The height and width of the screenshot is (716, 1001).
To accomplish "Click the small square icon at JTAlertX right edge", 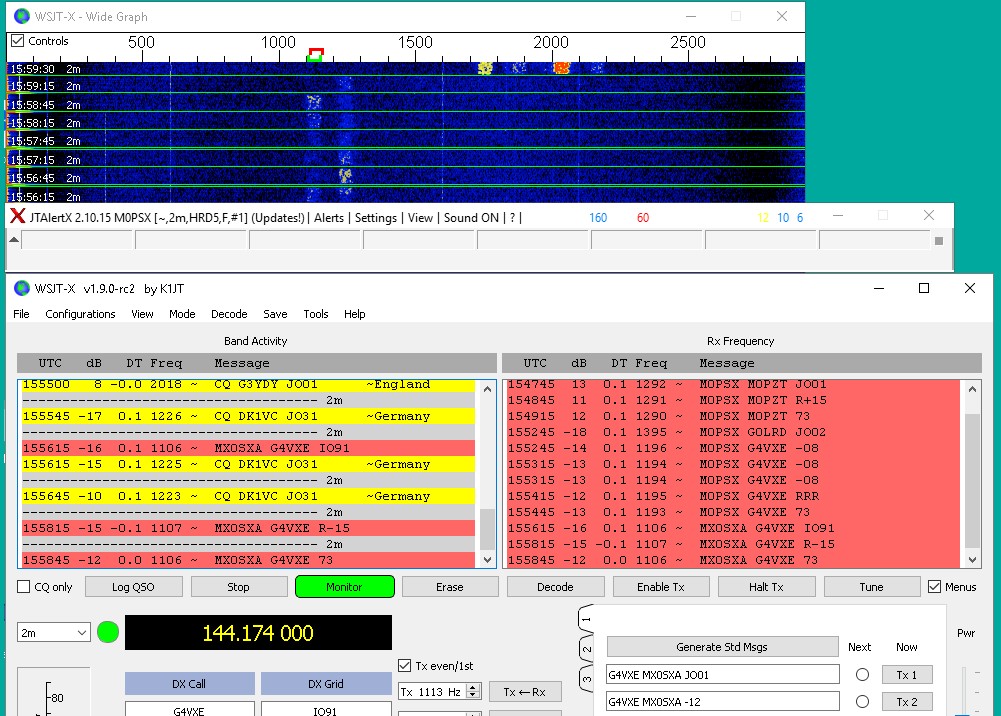I will (938, 241).
